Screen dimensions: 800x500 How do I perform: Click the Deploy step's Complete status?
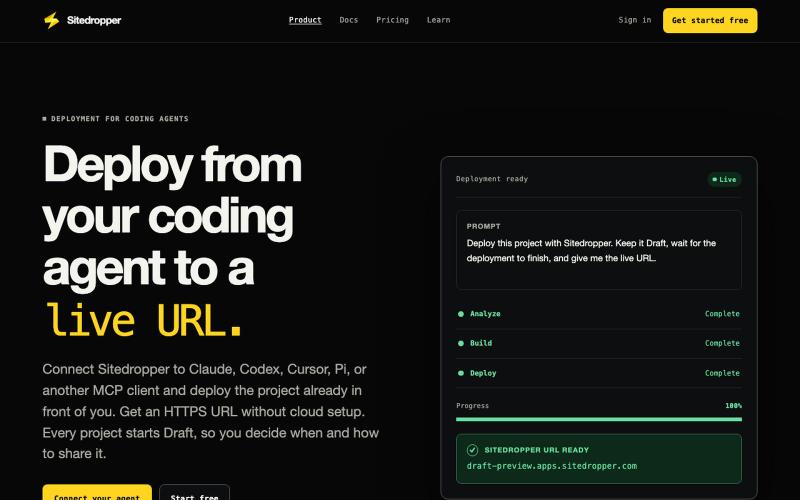(x=722, y=373)
